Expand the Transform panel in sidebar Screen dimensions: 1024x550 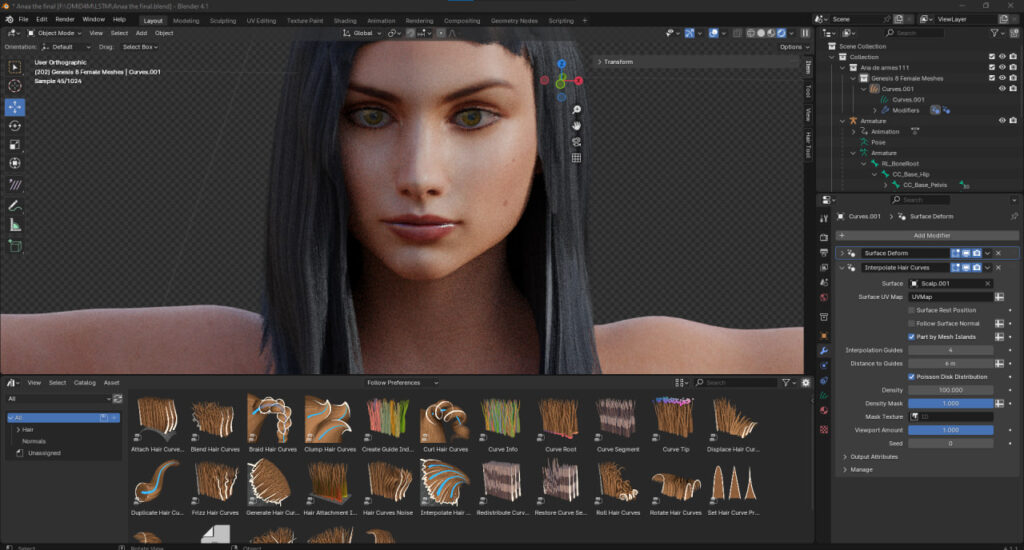[x=600, y=62]
